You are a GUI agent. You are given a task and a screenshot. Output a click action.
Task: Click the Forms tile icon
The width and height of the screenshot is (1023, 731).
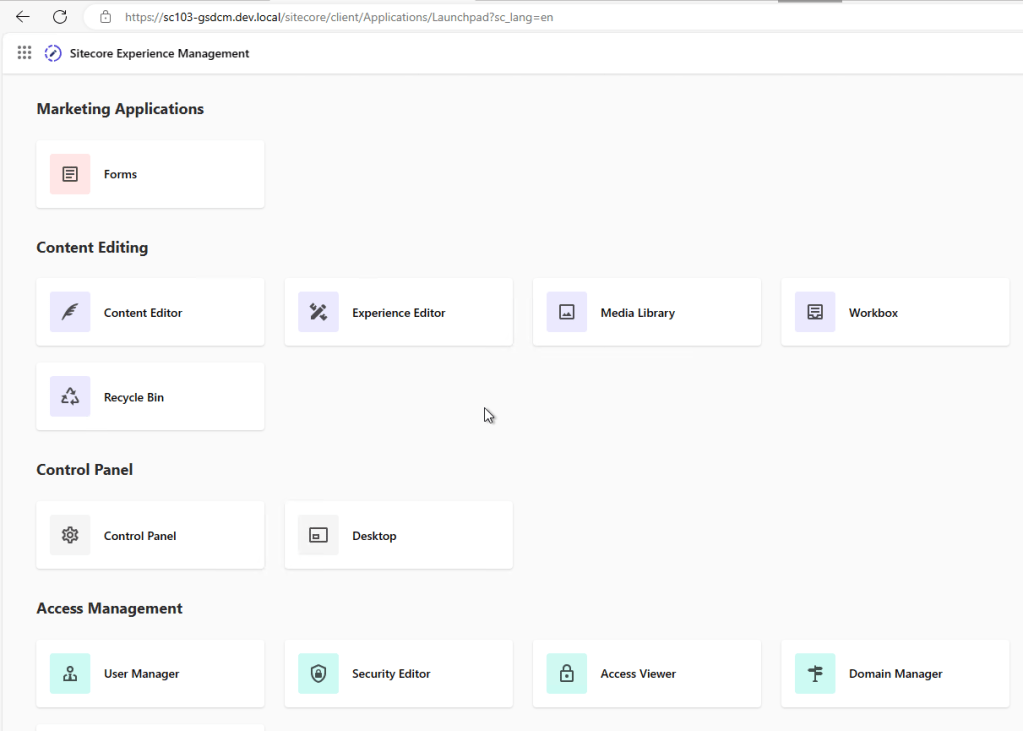(x=70, y=174)
